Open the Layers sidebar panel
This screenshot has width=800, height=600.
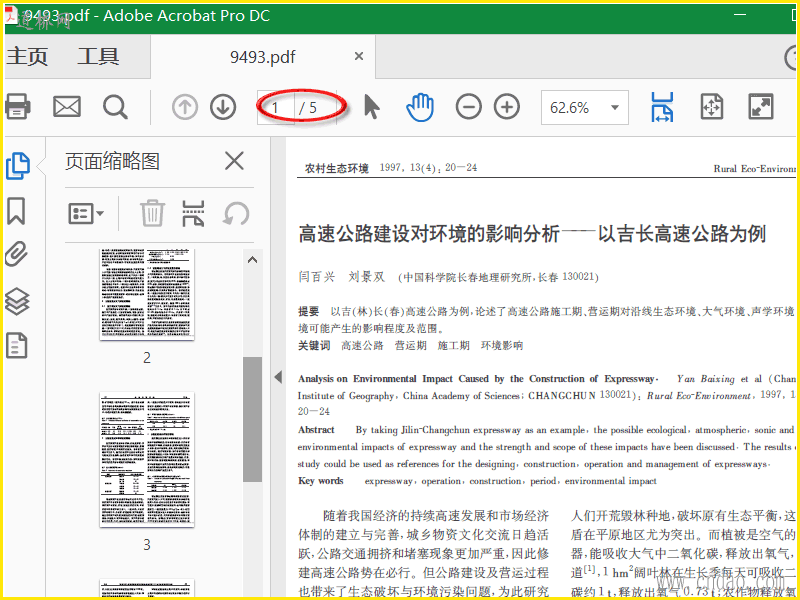(x=17, y=302)
